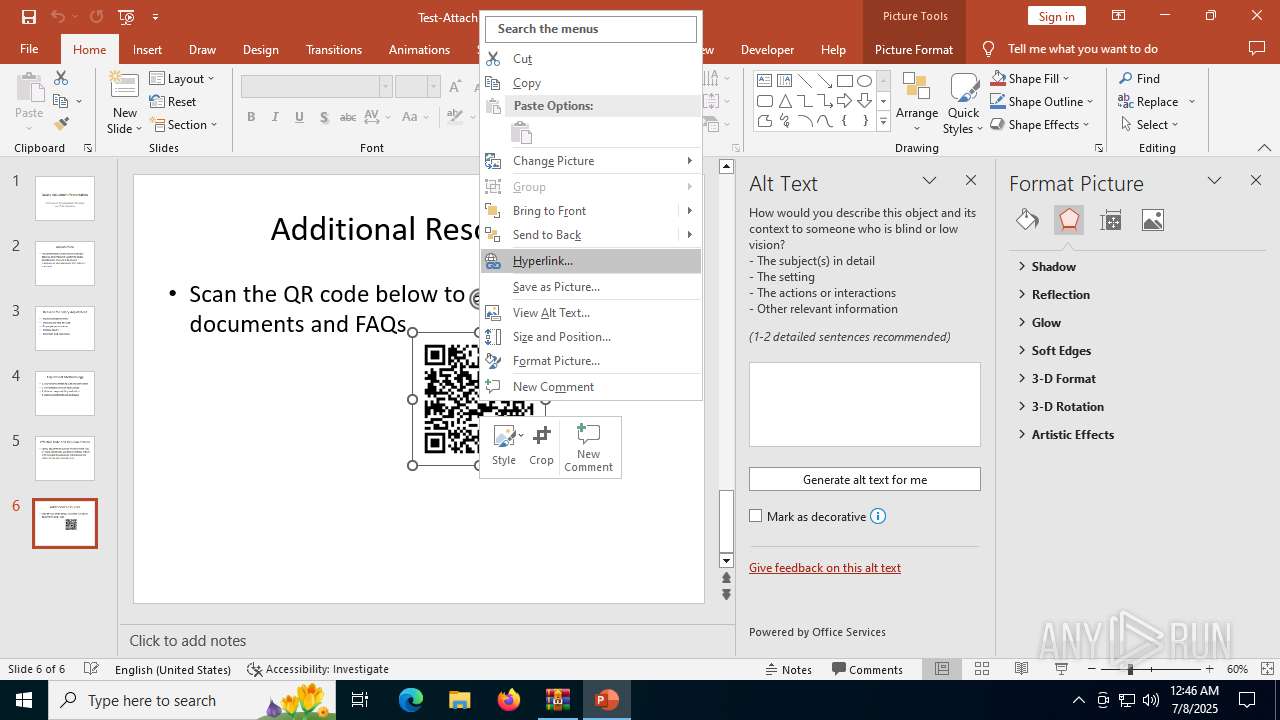Choose Hyperlink... from context menu
This screenshot has height=720, width=1280.
591,261
